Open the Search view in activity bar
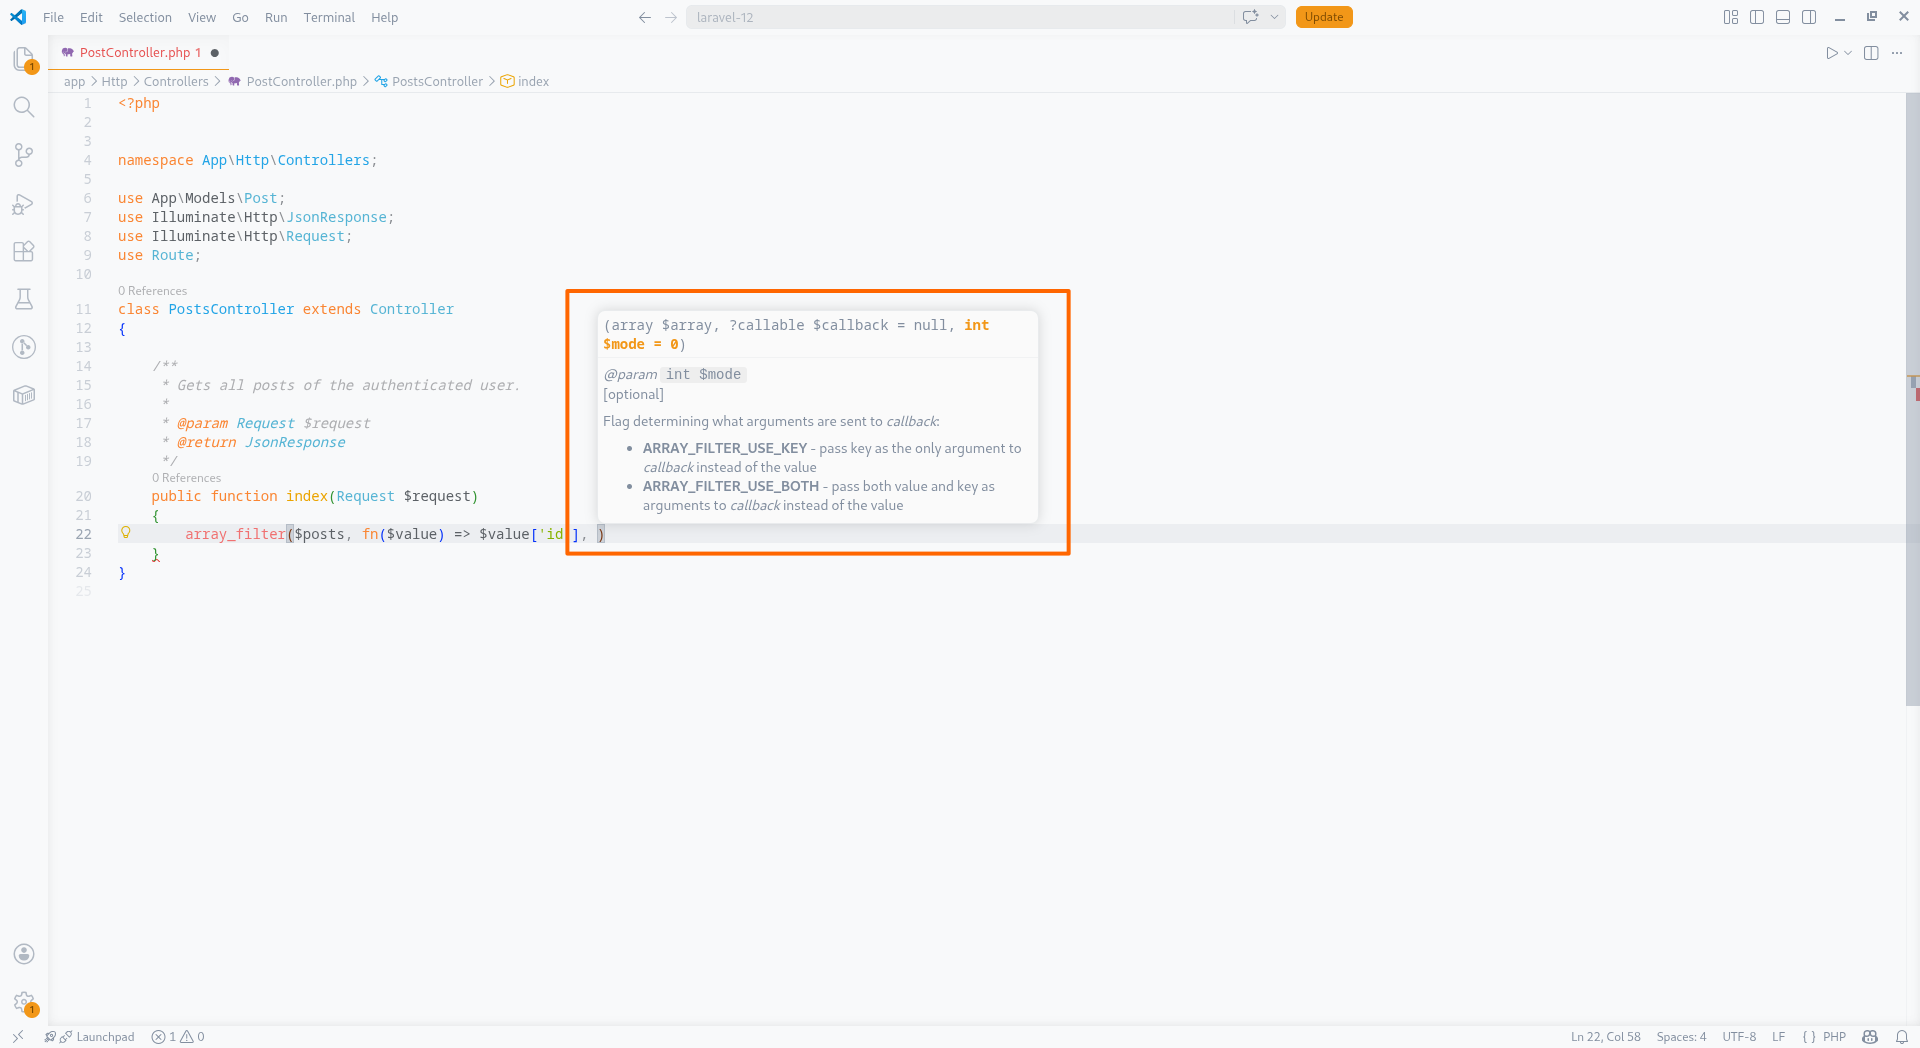This screenshot has height=1048, width=1920. [24, 107]
